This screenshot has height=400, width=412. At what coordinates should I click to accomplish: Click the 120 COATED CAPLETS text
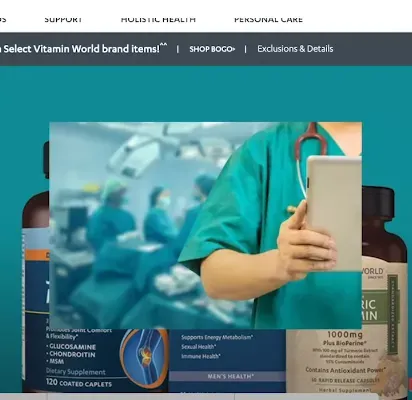[79, 383]
